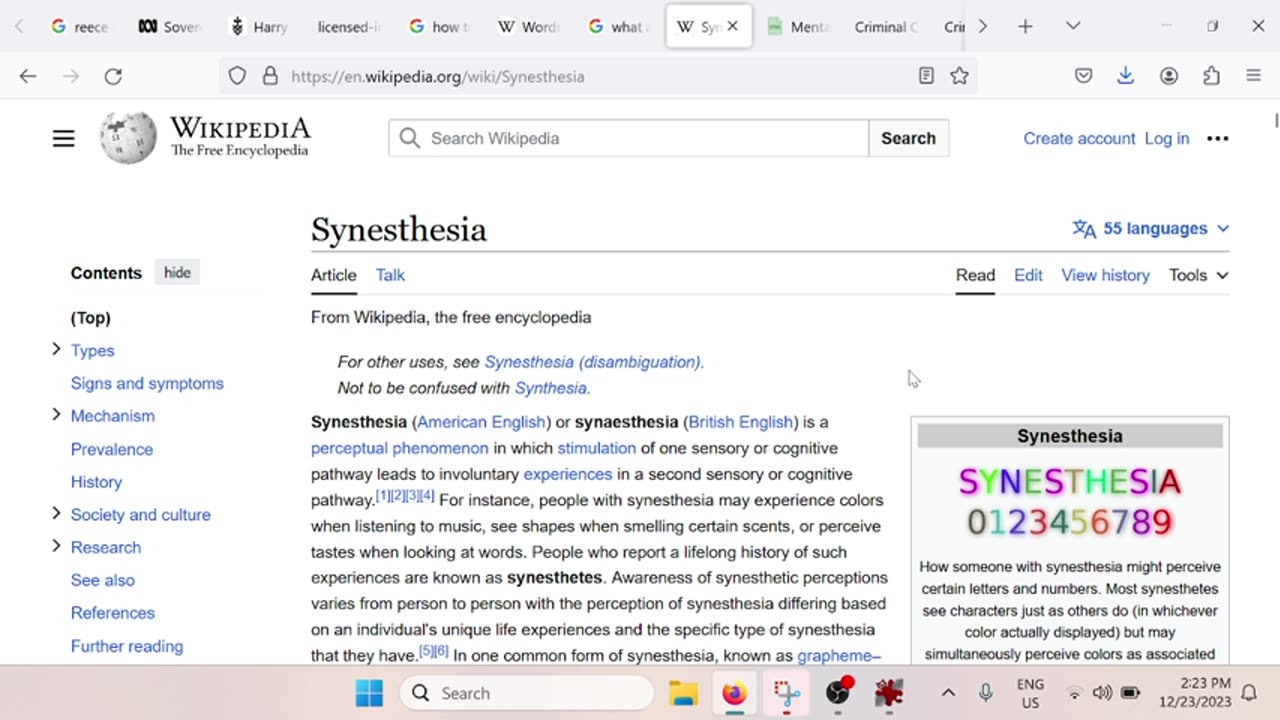Expand the Tools dropdown
Image resolution: width=1280 pixels, height=720 pixels.
click(1199, 275)
